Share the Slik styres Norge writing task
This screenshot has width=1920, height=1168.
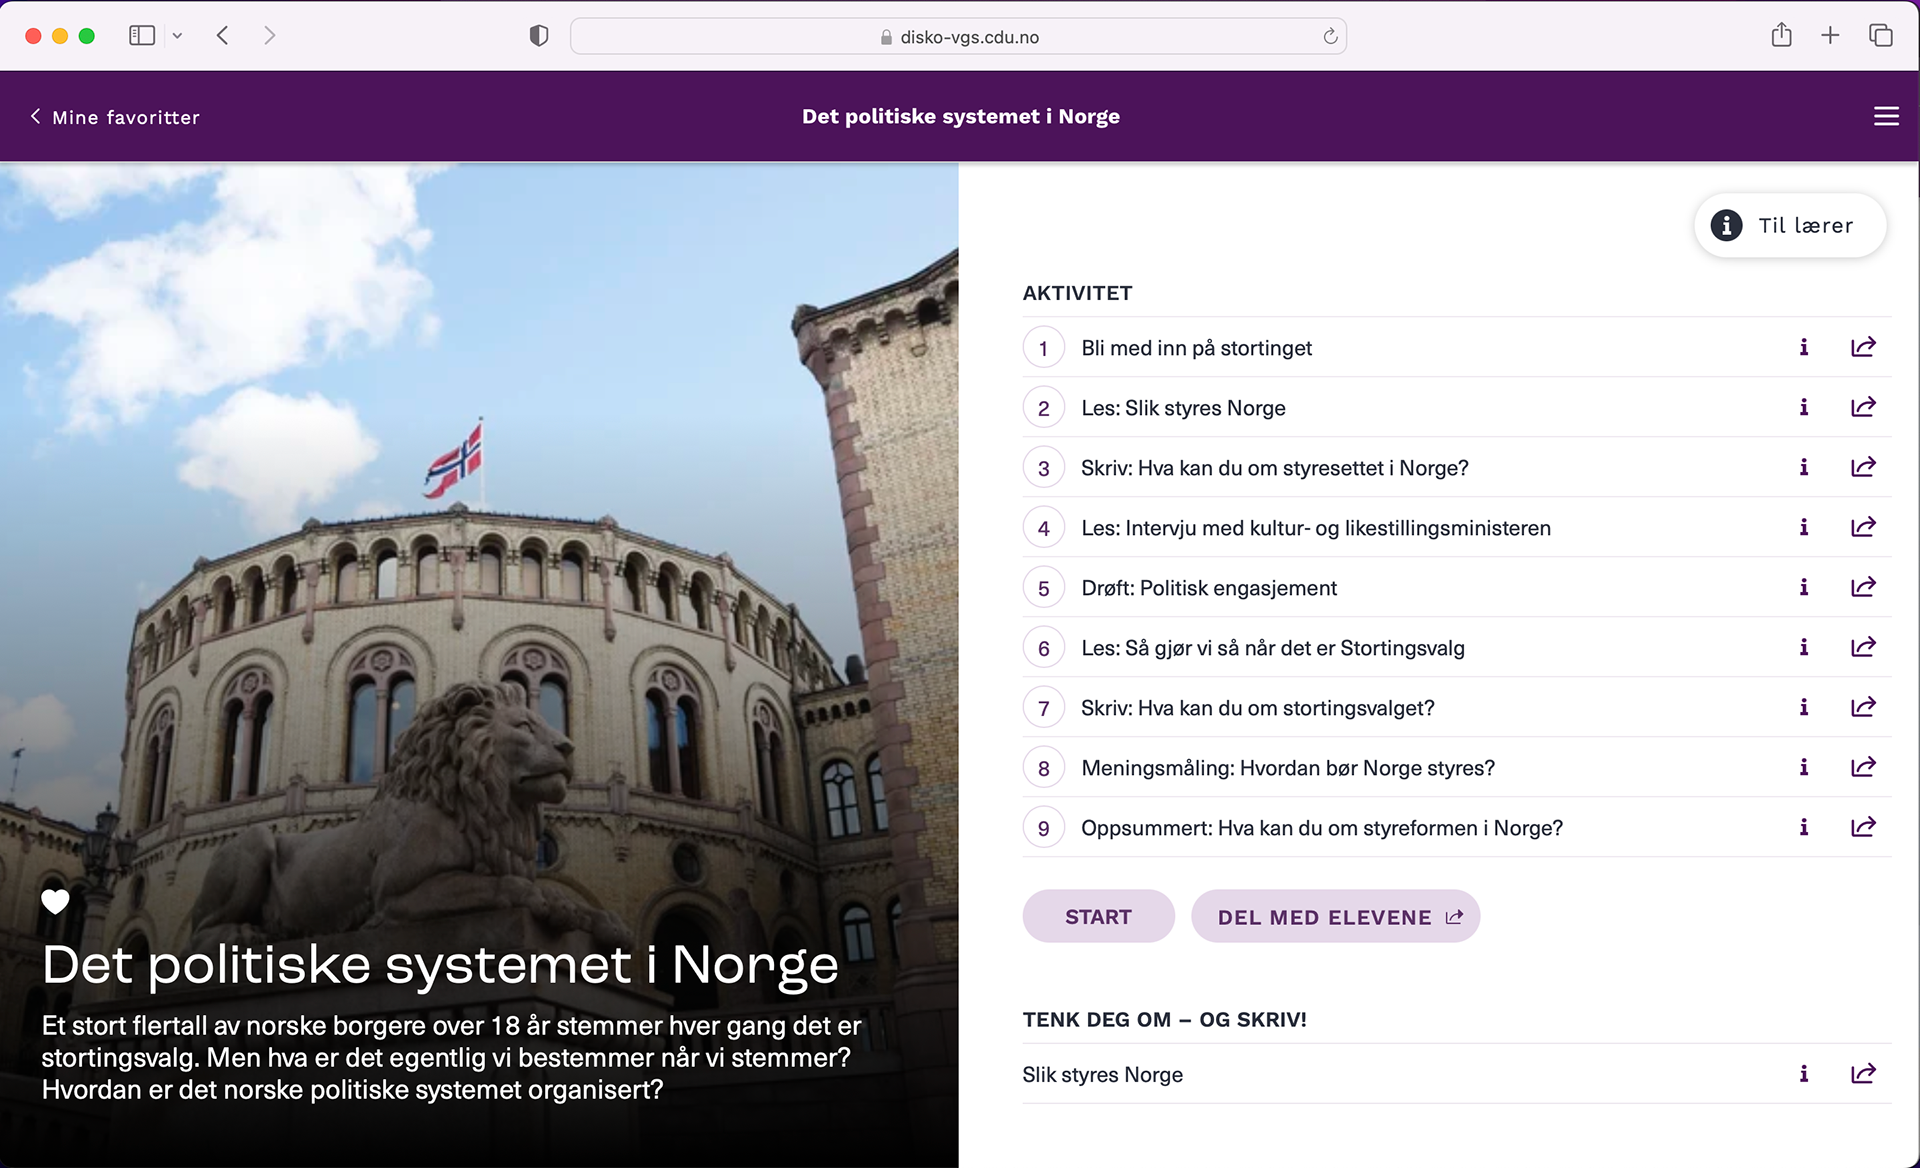(1863, 1074)
